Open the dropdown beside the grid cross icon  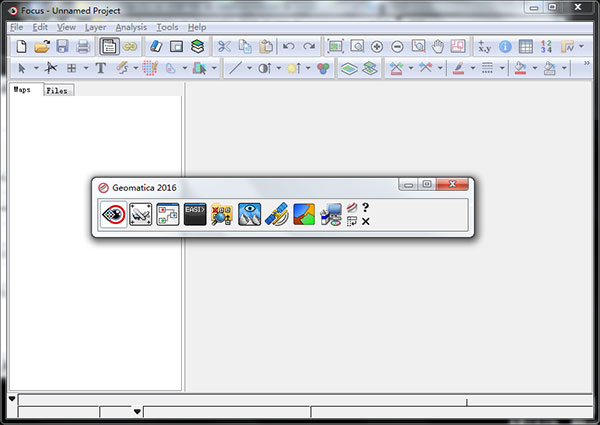[x=86, y=68]
